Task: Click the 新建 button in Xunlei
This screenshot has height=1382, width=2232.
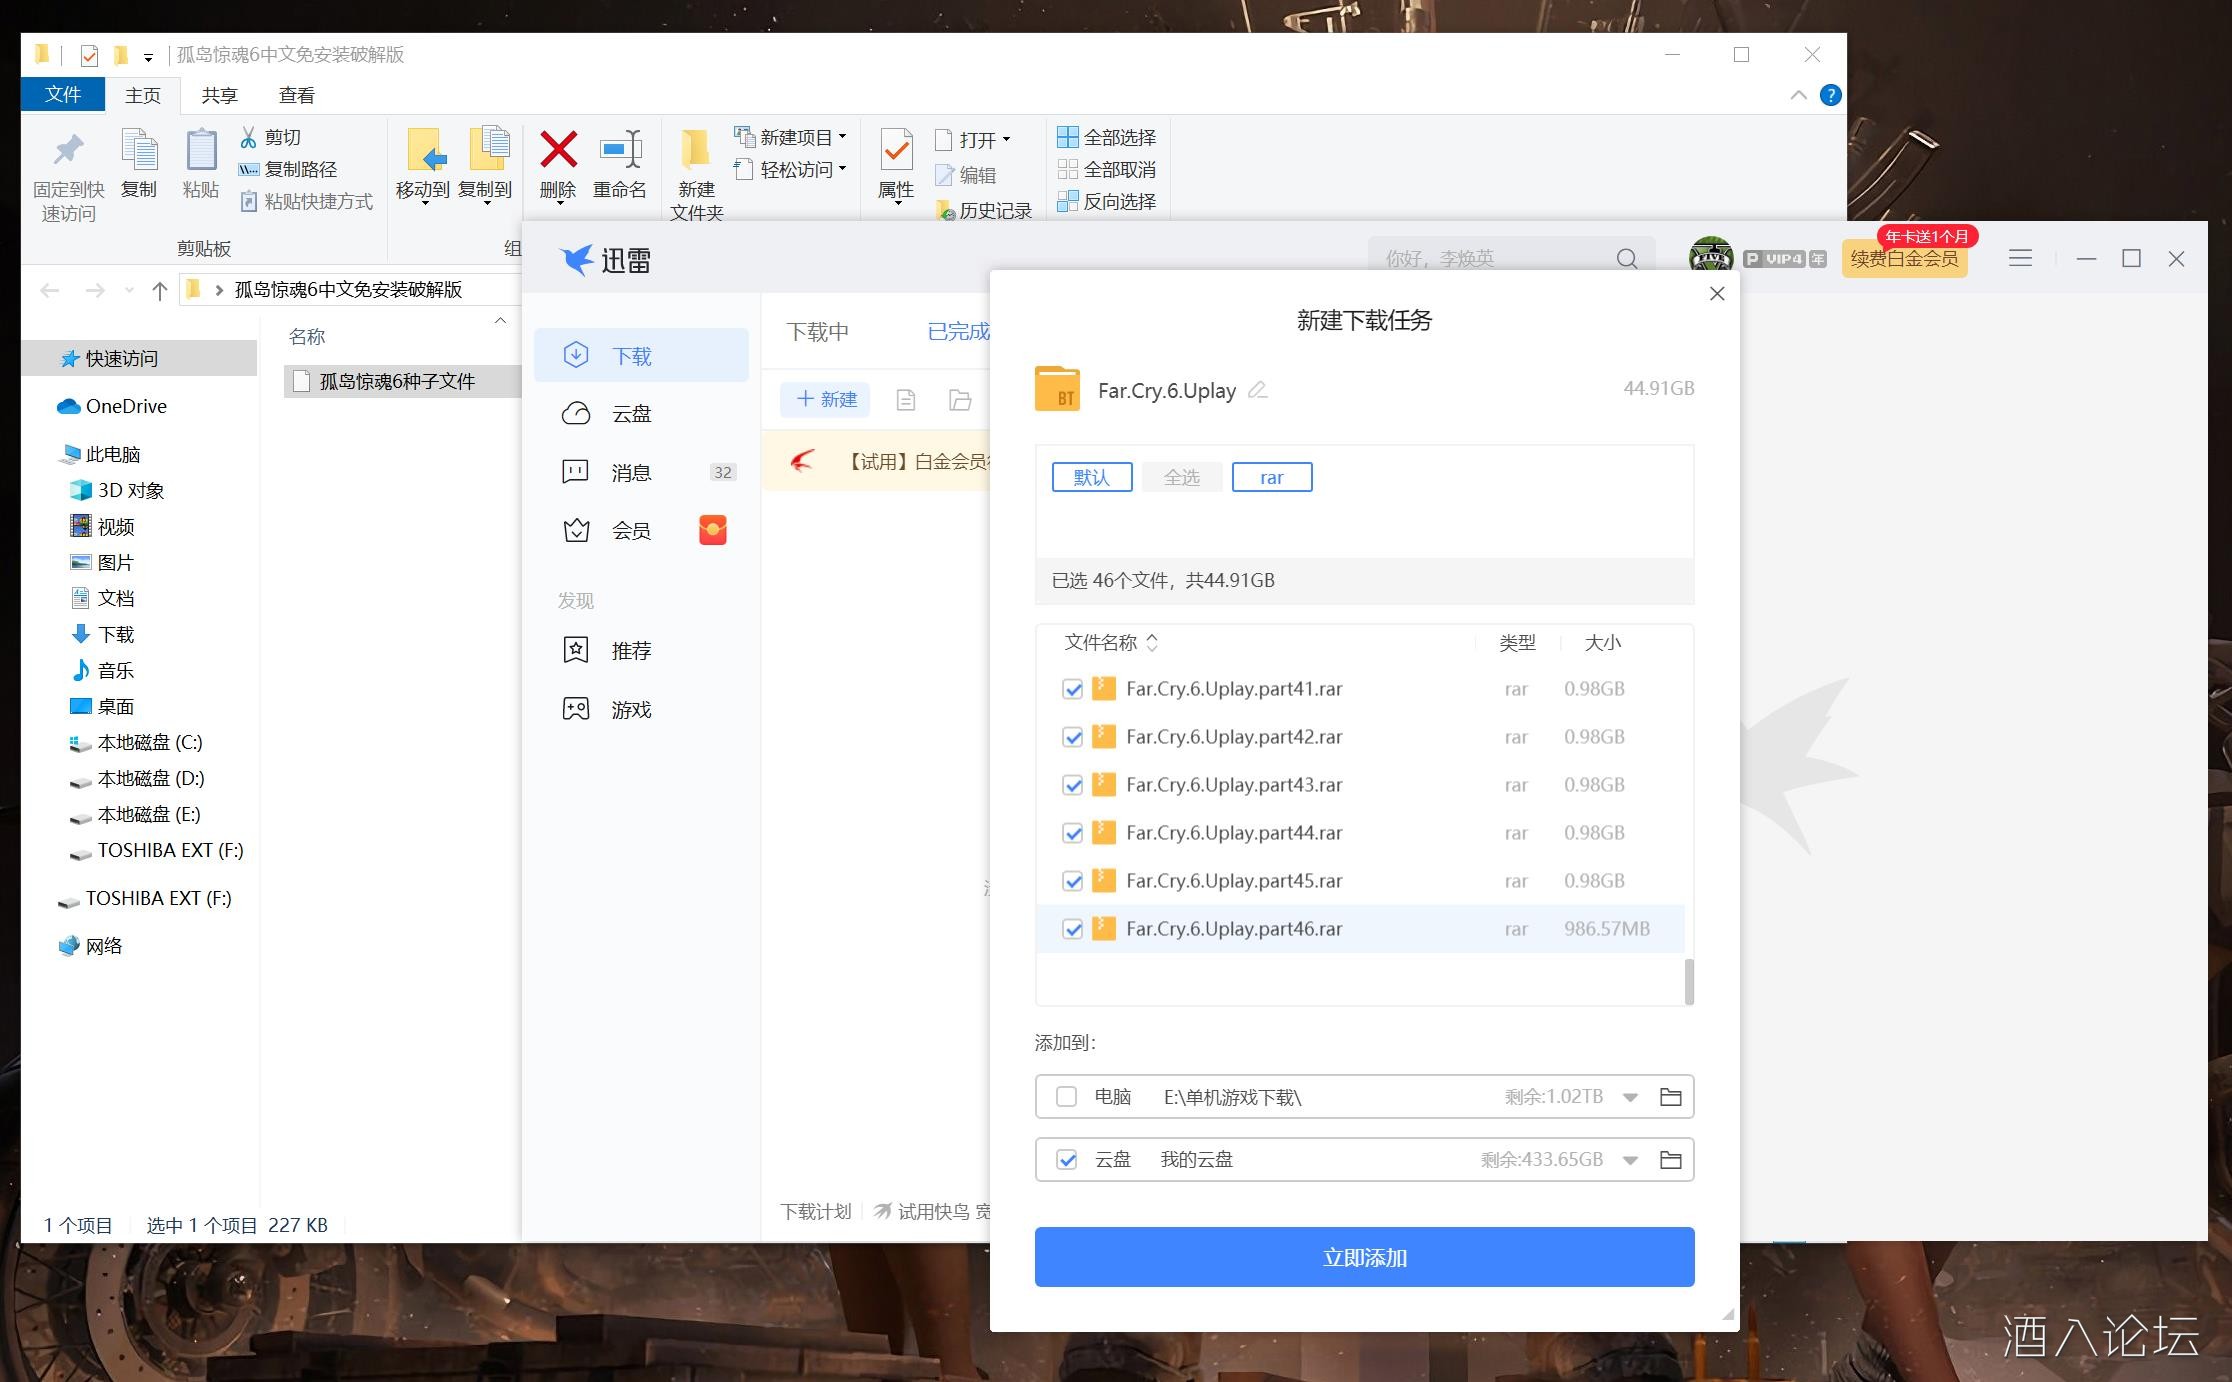Action: [825, 400]
